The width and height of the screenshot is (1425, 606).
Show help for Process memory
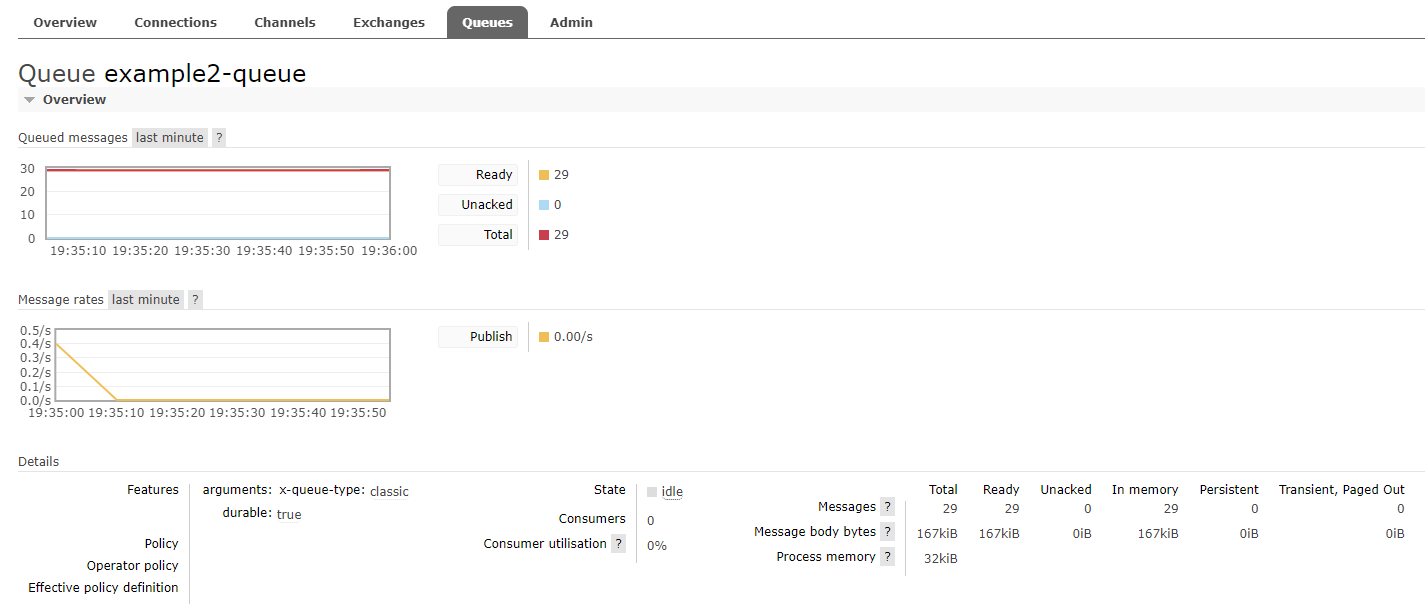pos(887,557)
